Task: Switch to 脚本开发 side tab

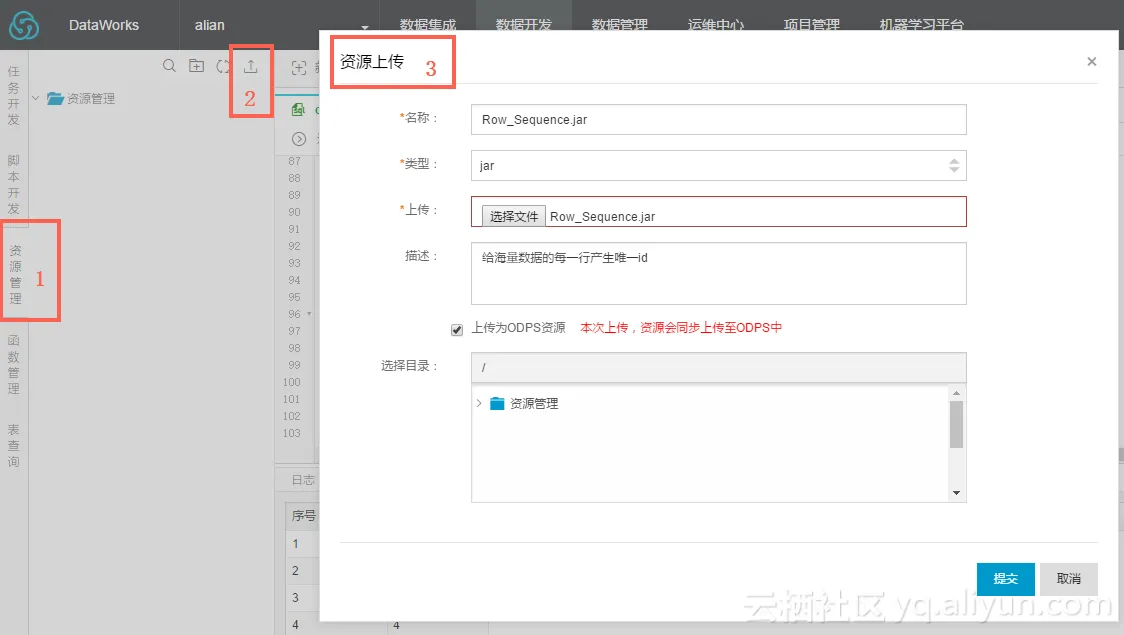Action: 14,184
